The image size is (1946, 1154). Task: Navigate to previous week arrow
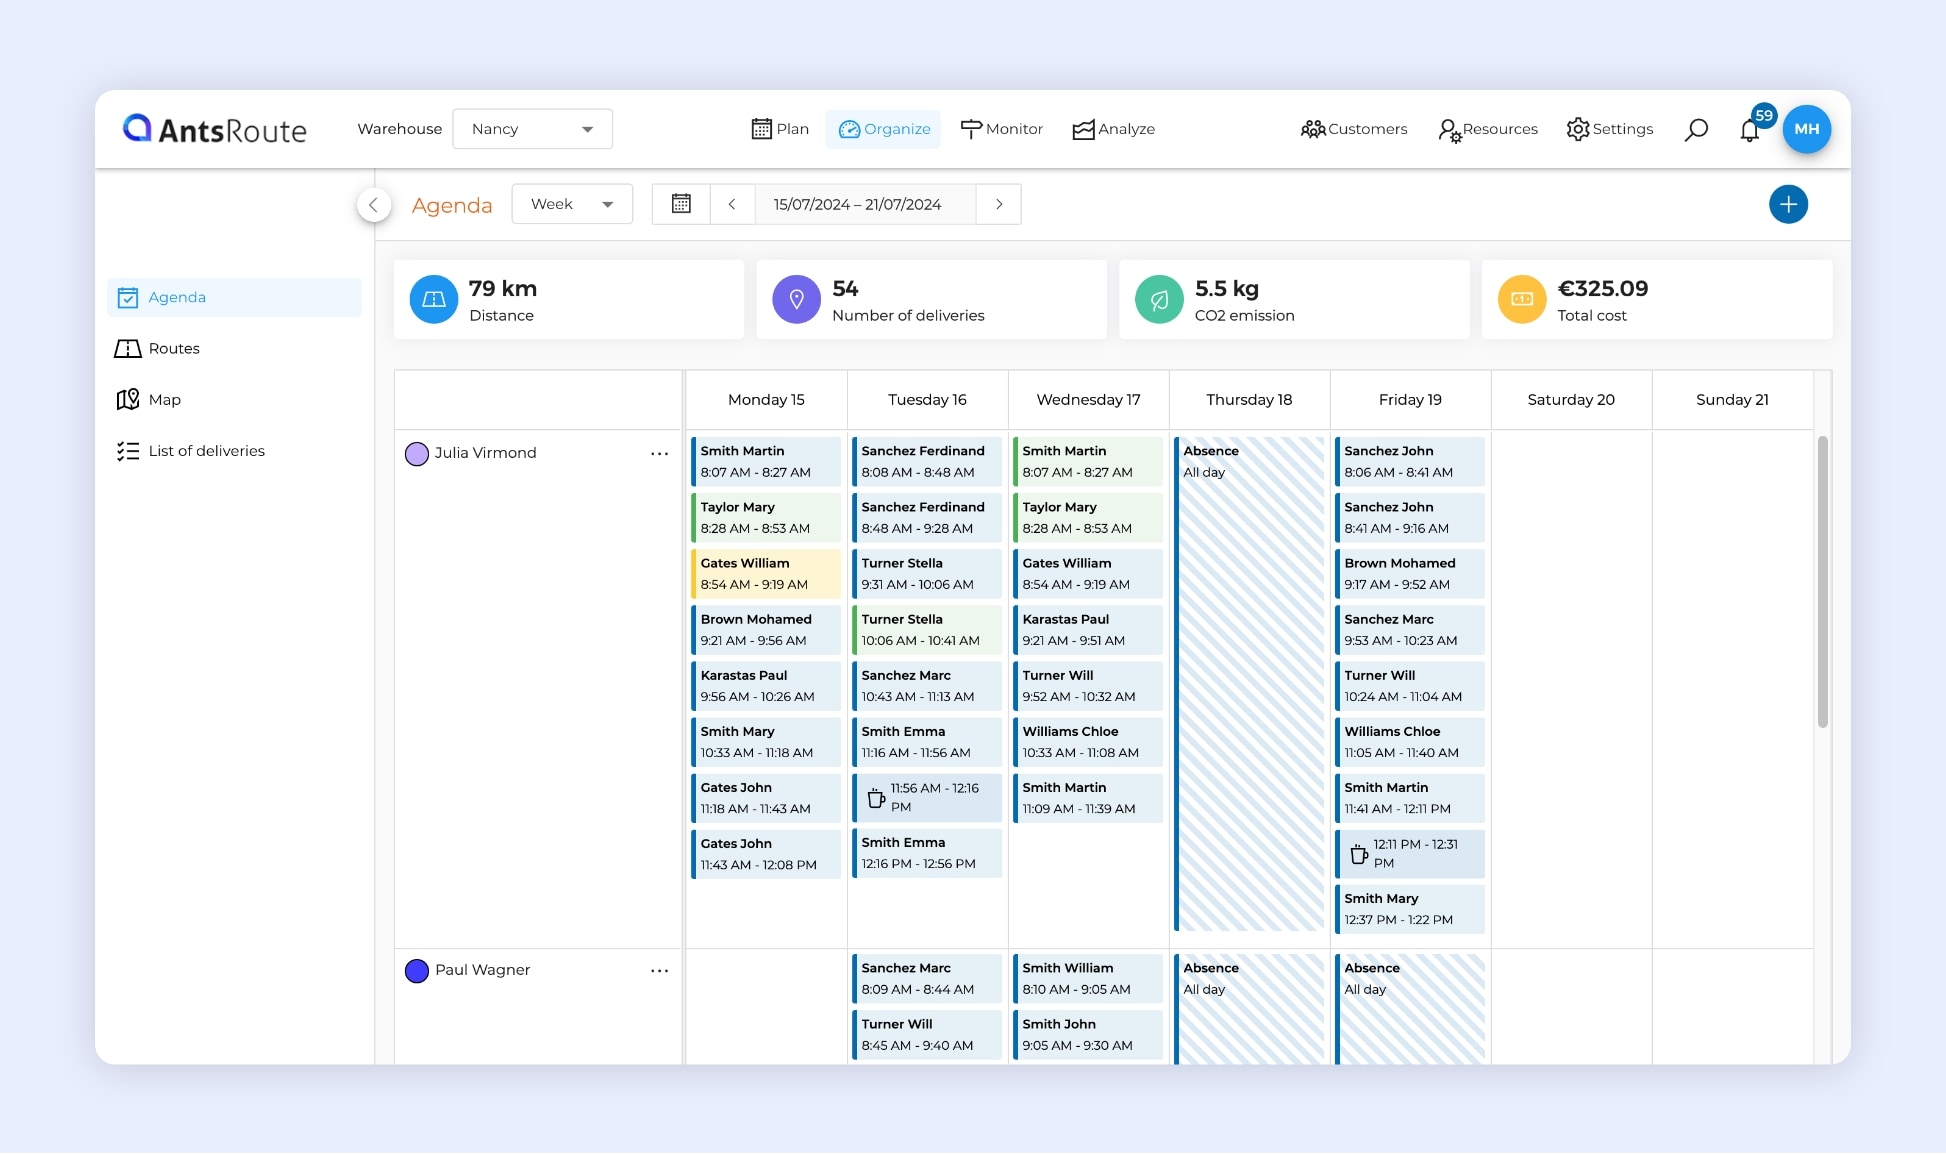[x=733, y=203]
